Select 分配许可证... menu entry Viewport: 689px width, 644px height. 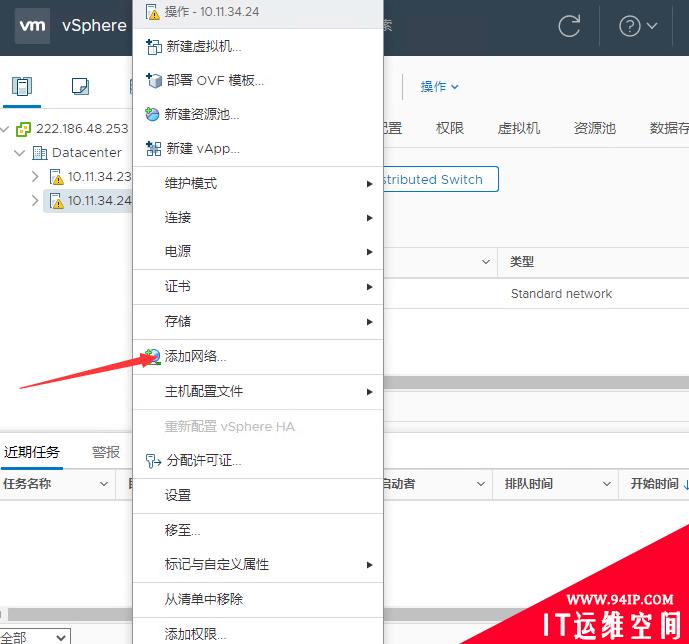pos(258,461)
